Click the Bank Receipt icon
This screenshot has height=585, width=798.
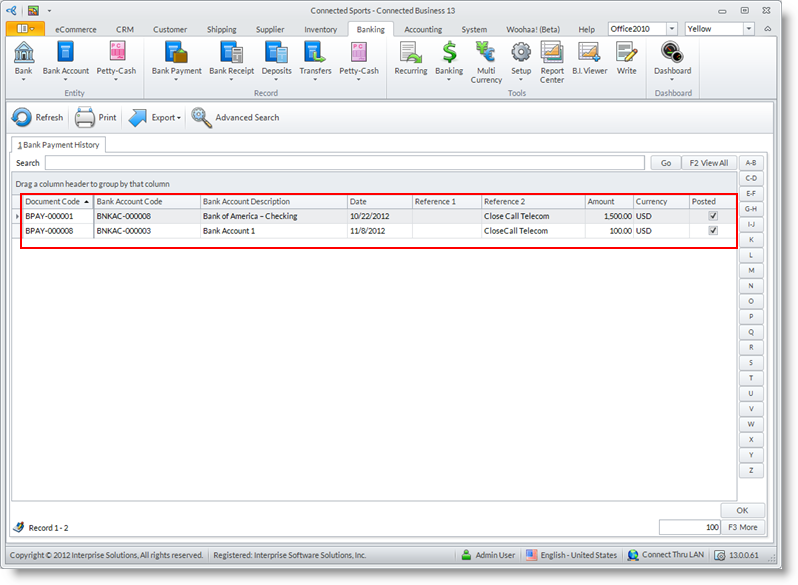click(x=231, y=55)
